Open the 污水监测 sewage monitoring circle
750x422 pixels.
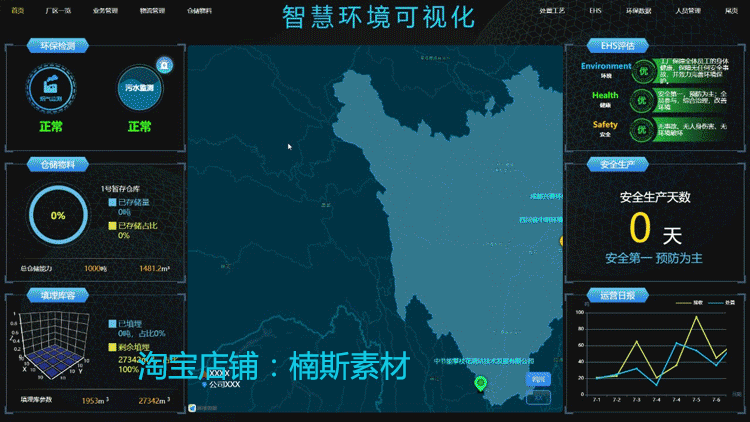click(139, 88)
